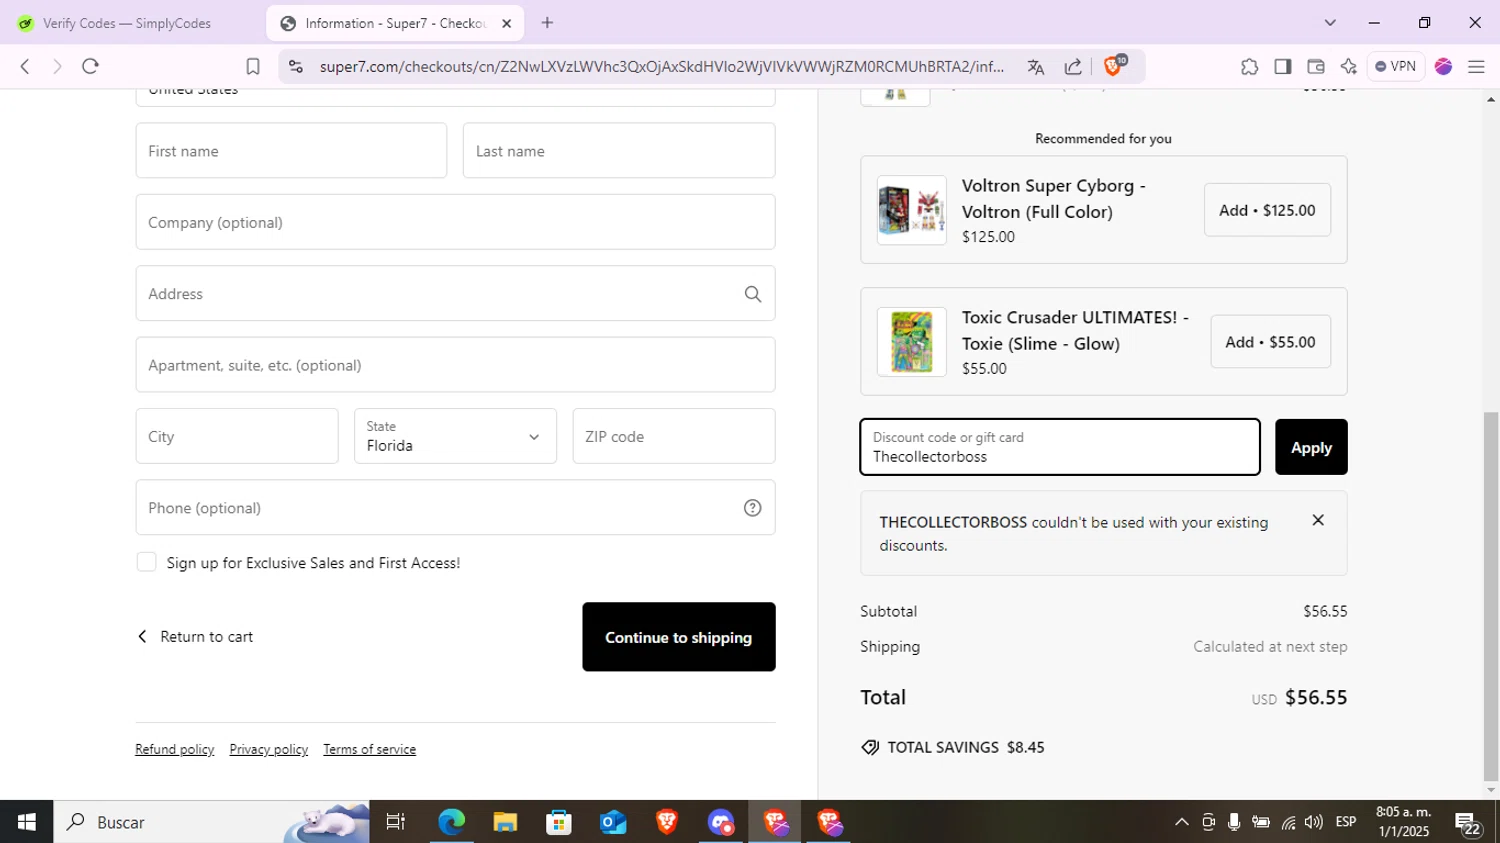Click the Toxic Crusader Toxie product thumbnail
This screenshot has width=1500, height=843.
912,342
